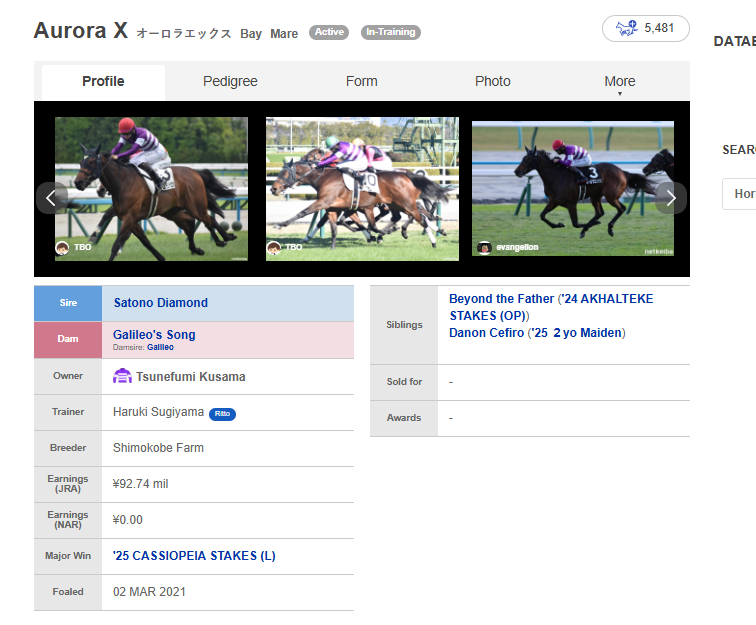756x625 pixels.
Task: Open the Profile tab
Action: pyautogui.click(x=103, y=82)
